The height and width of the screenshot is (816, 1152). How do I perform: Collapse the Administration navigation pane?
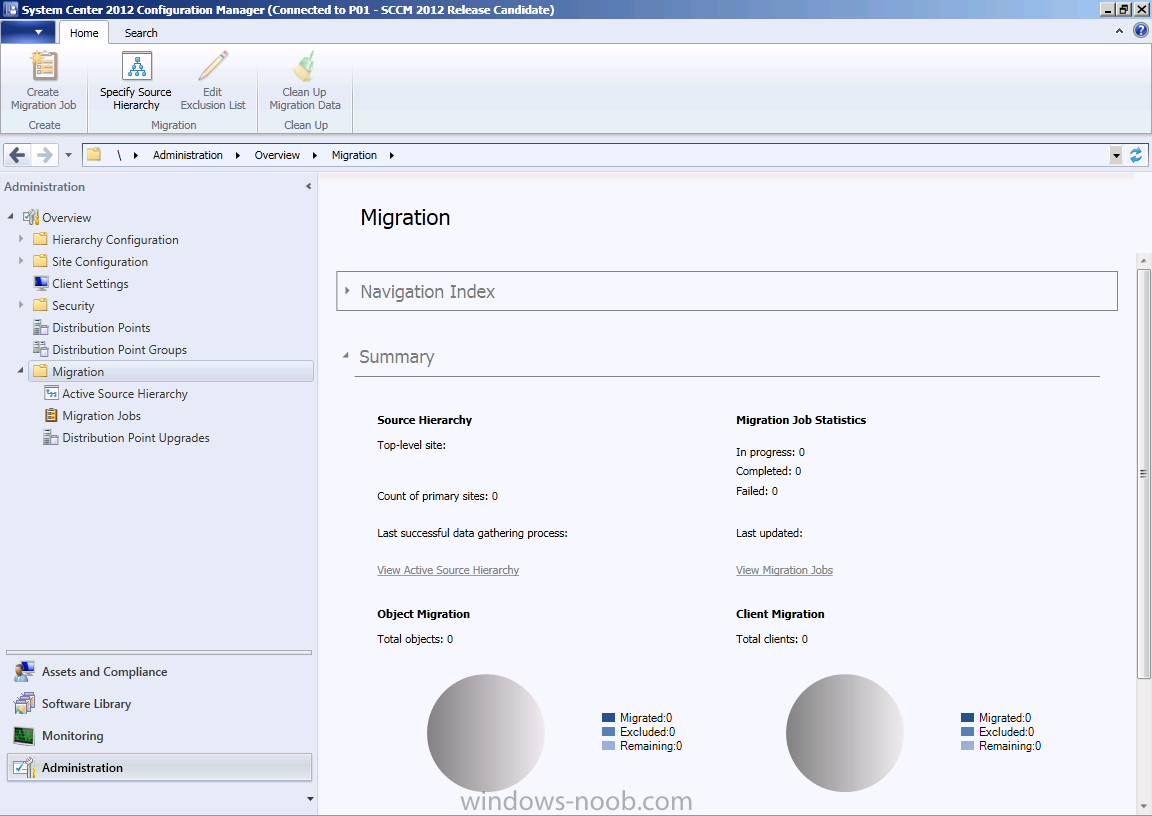[309, 187]
